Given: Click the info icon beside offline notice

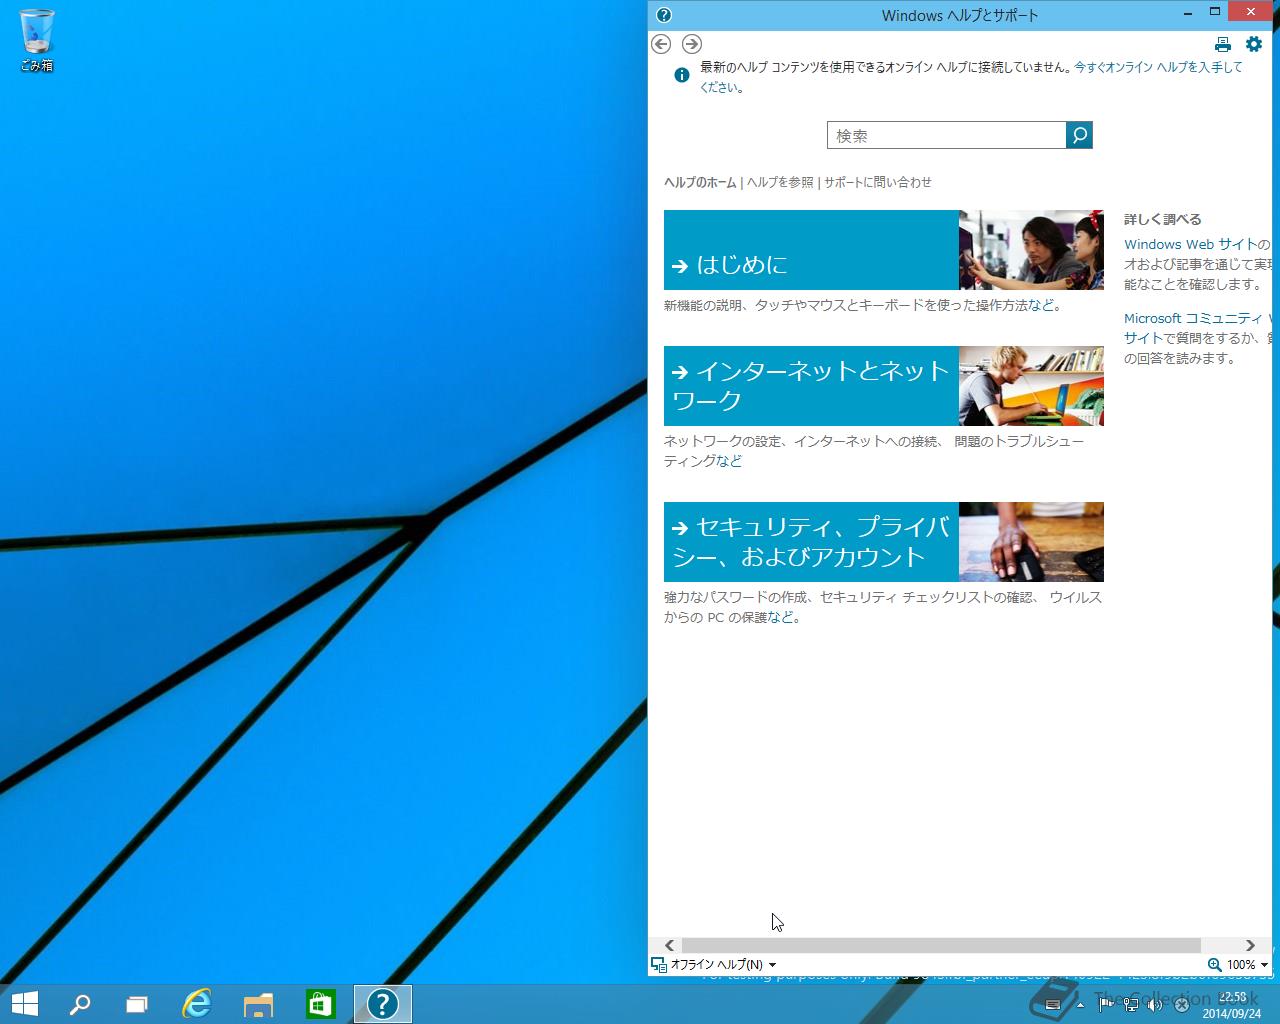Looking at the screenshot, I should [x=682, y=75].
